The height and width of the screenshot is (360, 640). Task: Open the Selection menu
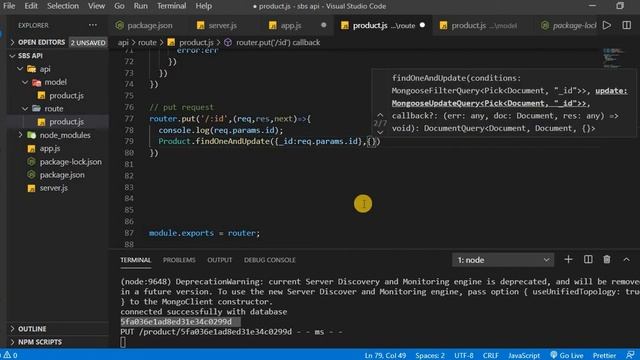click(63, 6)
